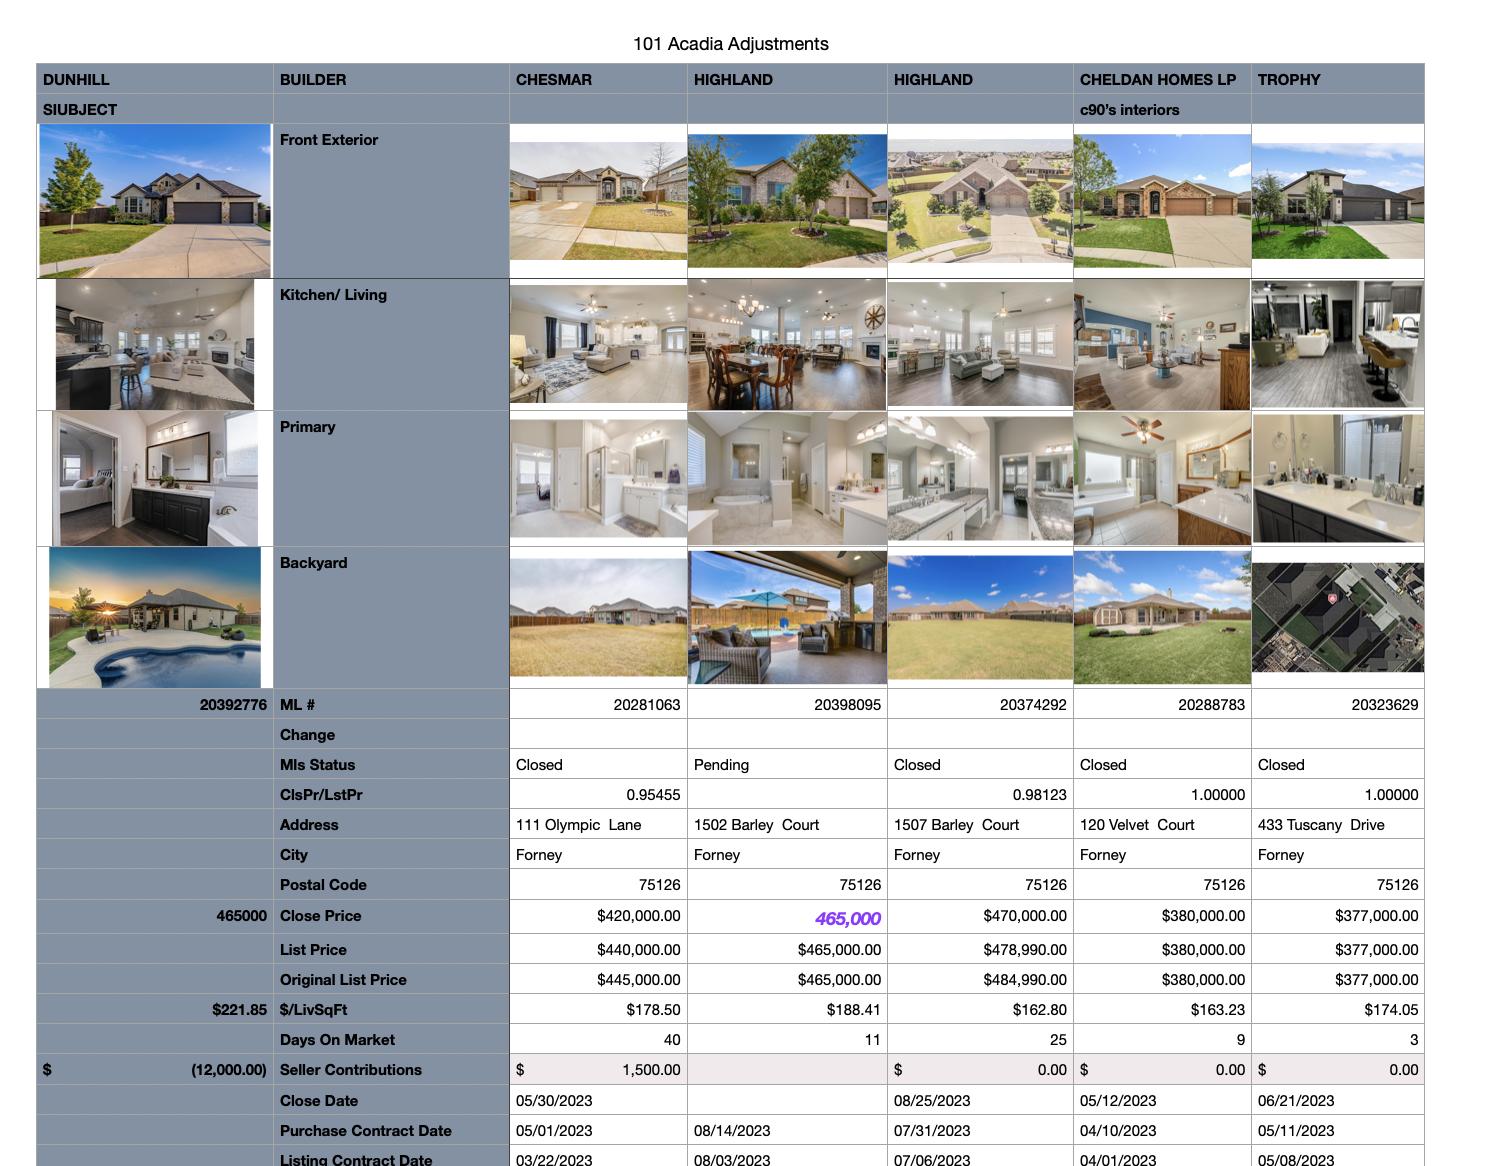Click the subject backyard pool photo

155,617
